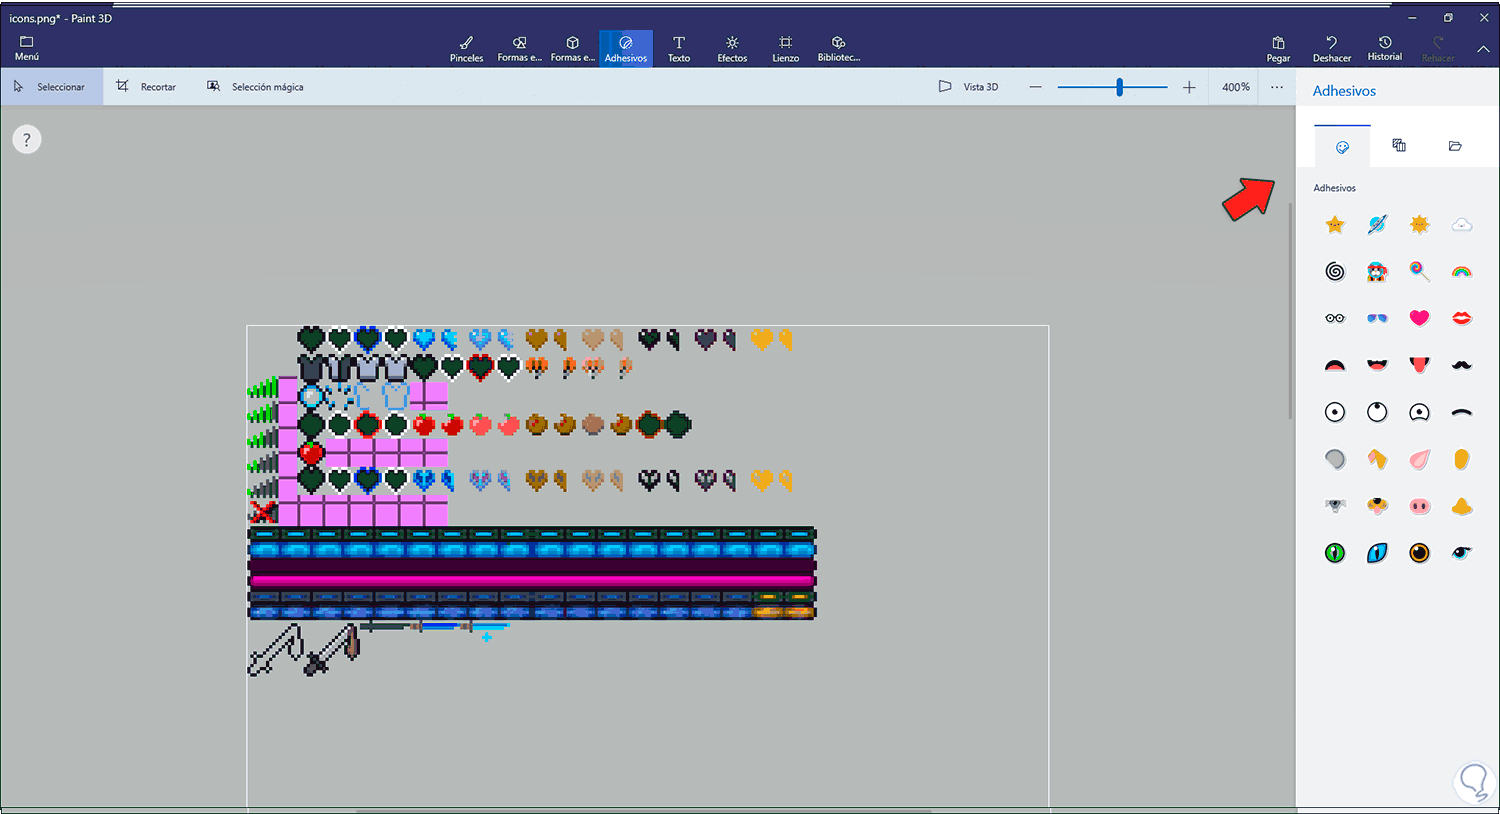Viewport: 1500px width, 814px height.
Task: Choose the lollipop sticker
Action: point(1420,271)
